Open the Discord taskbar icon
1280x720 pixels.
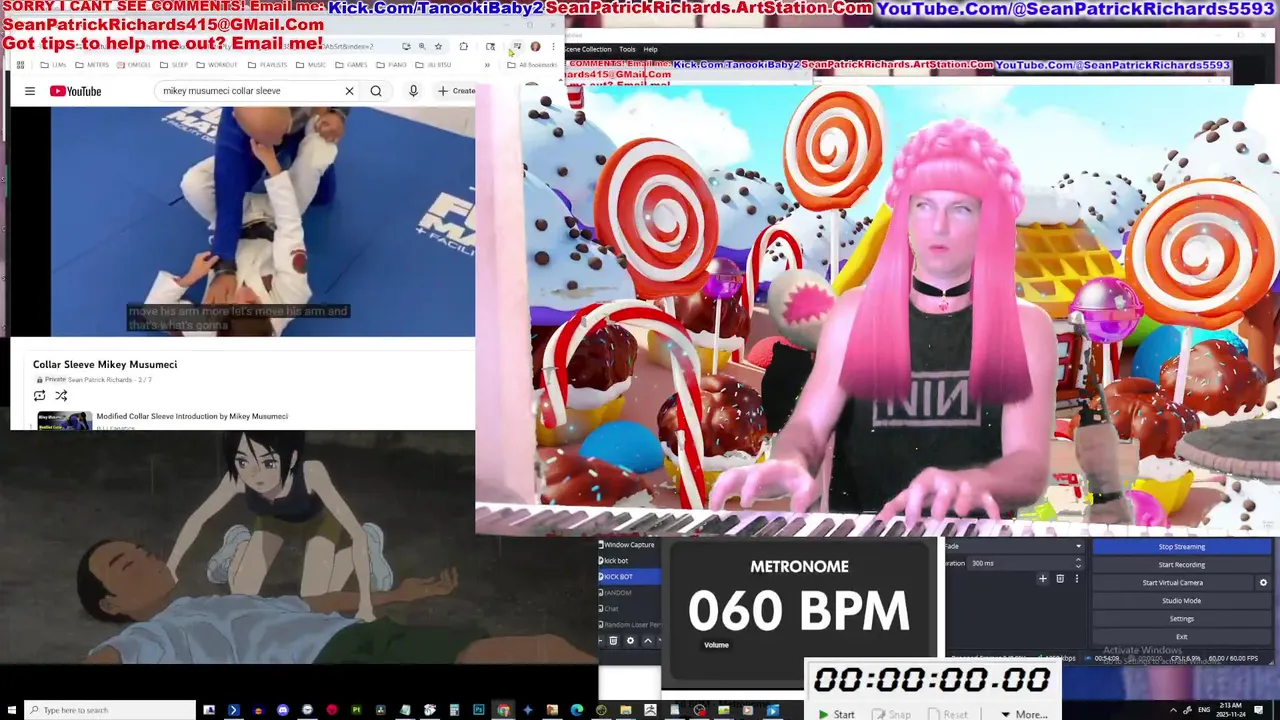pyautogui.click(x=283, y=710)
